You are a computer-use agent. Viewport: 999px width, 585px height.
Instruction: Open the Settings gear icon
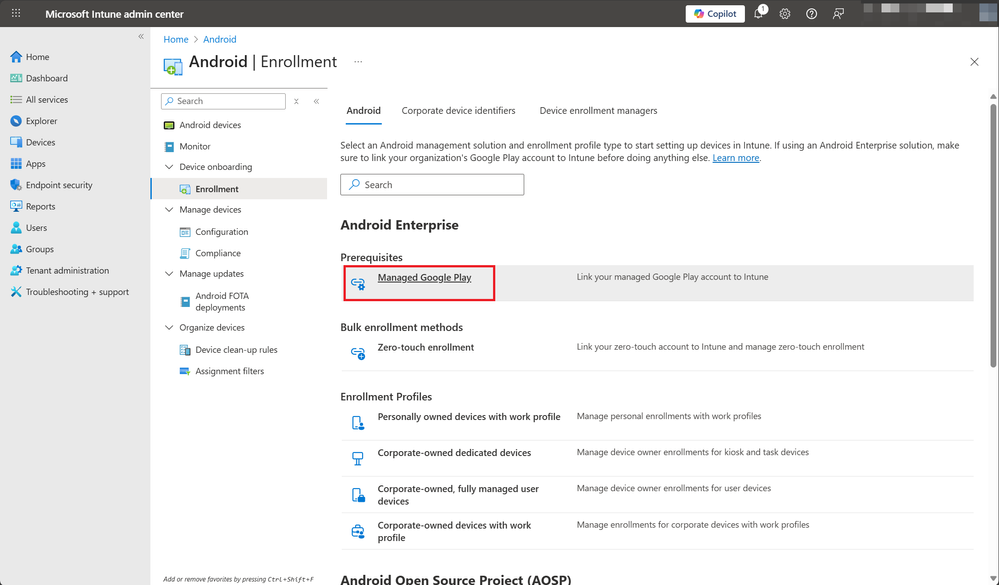tap(785, 14)
